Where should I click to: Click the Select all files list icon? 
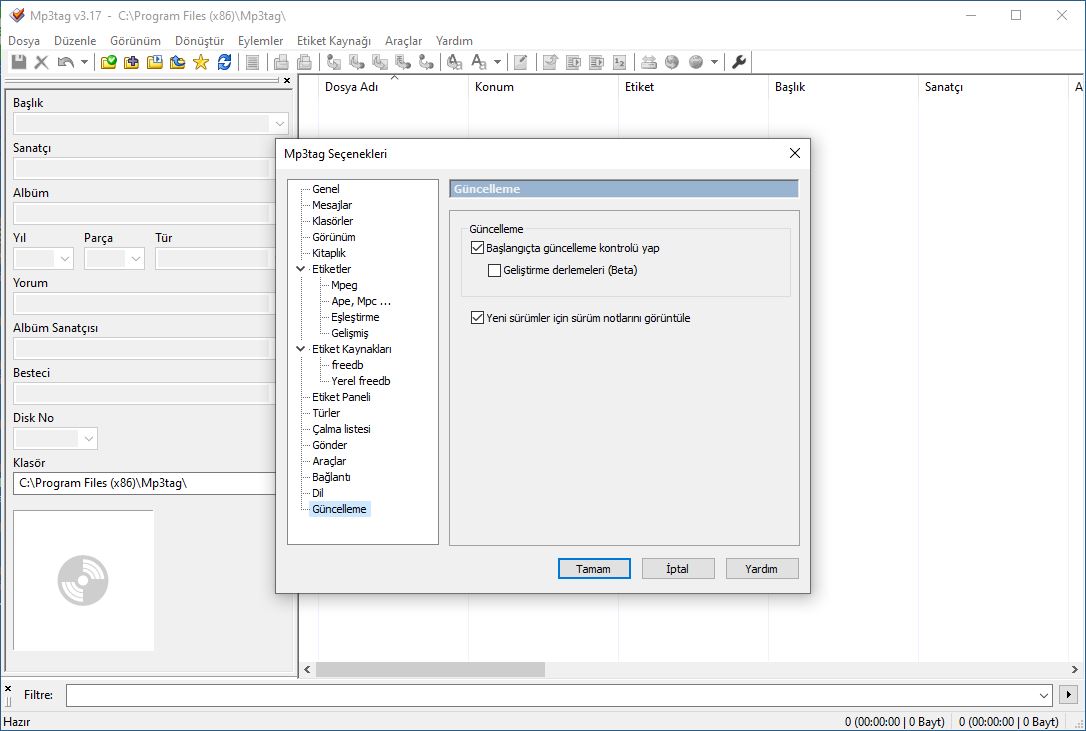coord(253,62)
